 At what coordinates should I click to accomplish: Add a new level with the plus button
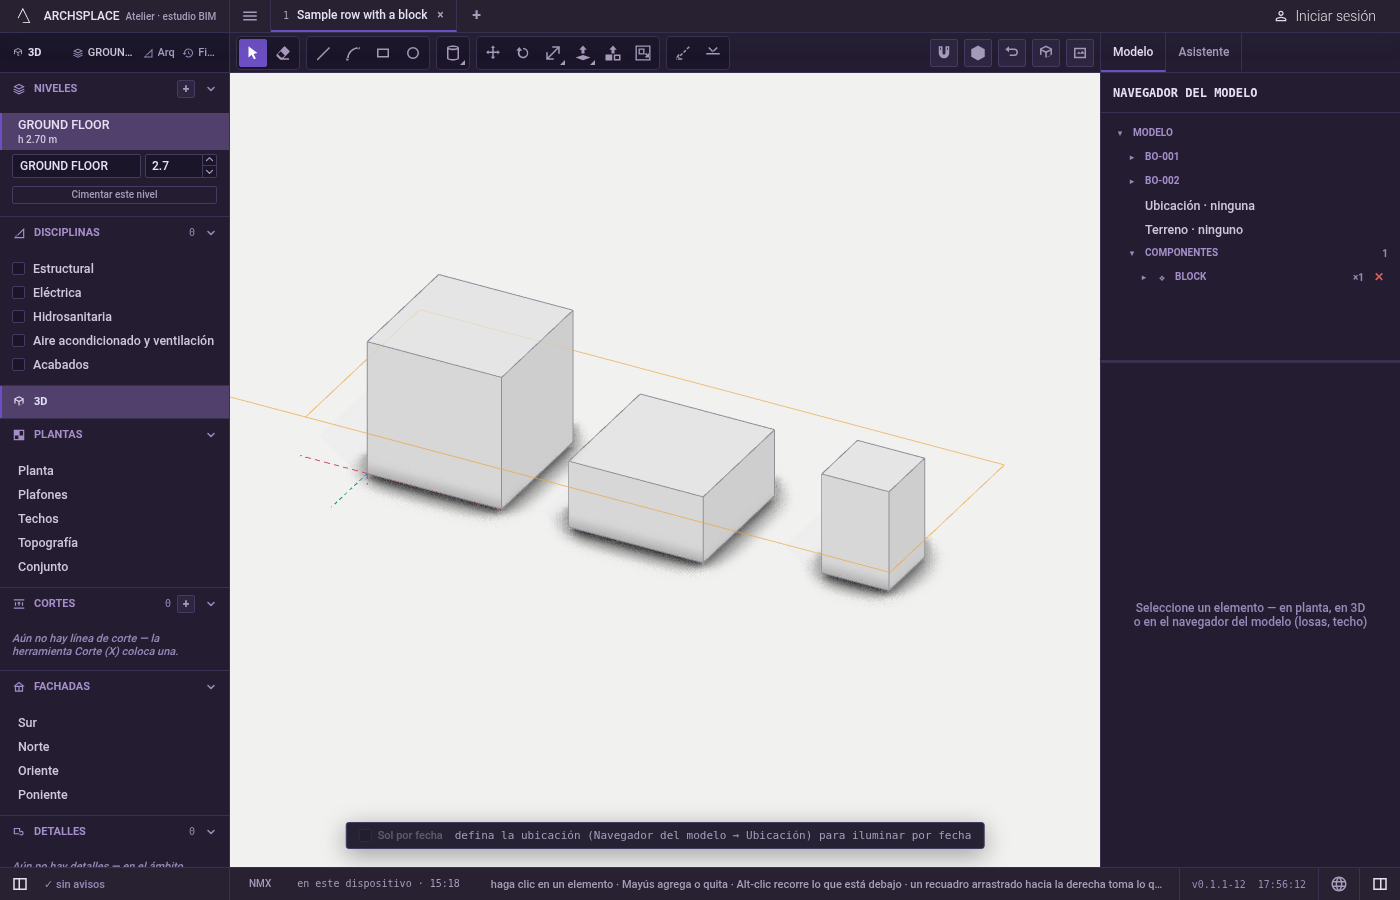186,89
